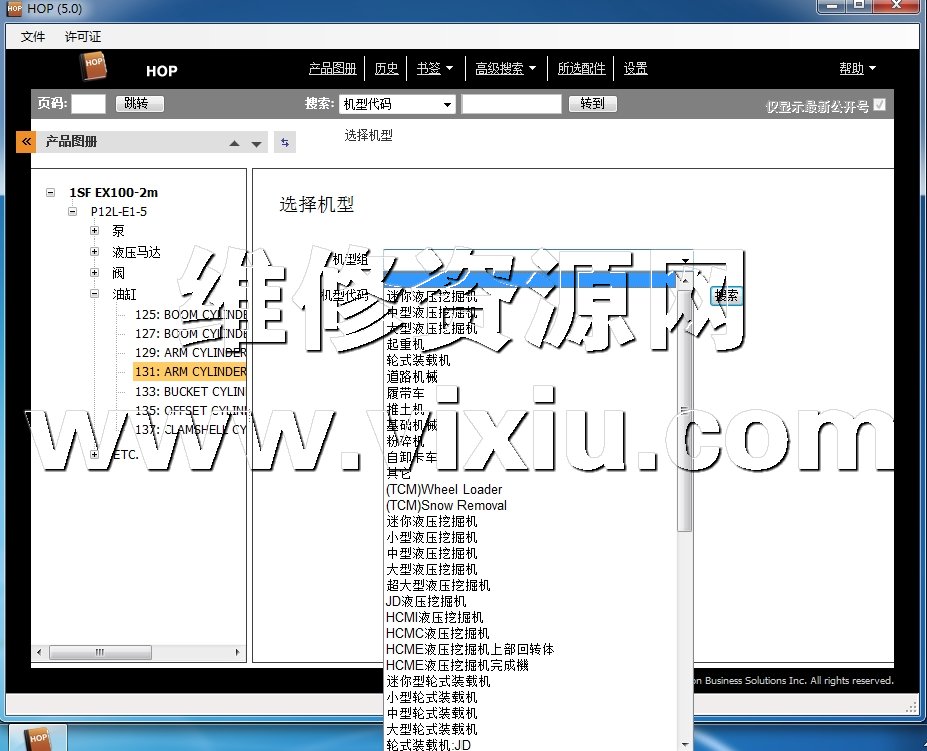Click the 转到 button
Image resolution: width=927 pixels, height=751 pixels.
(x=592, y=104)
